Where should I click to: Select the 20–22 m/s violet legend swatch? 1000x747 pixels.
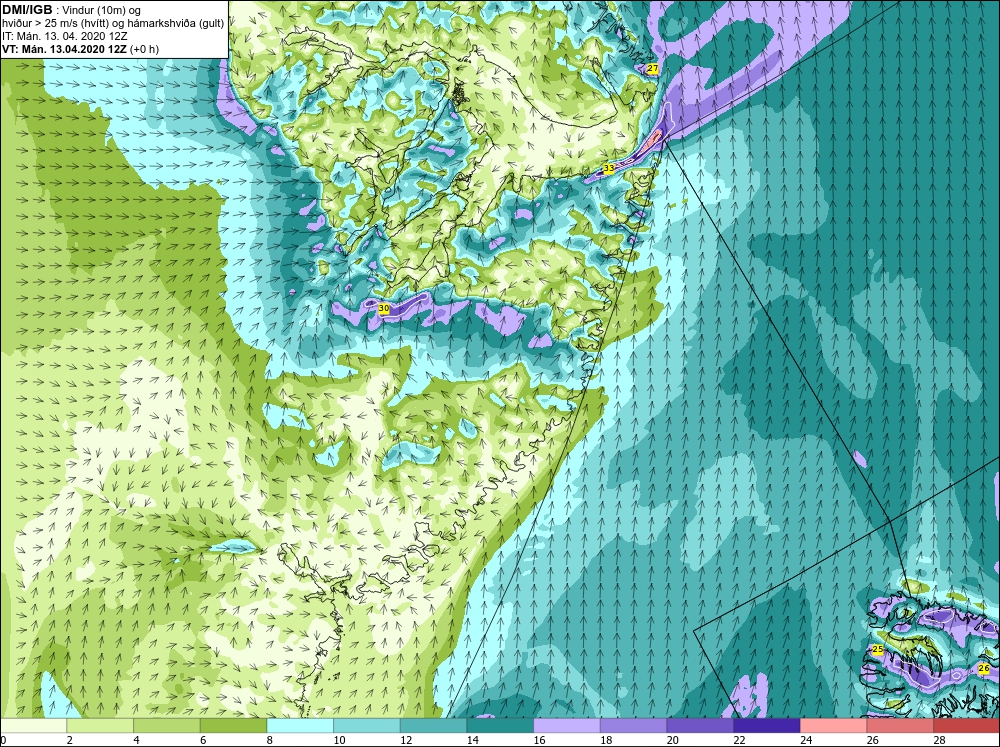point(700,726)
